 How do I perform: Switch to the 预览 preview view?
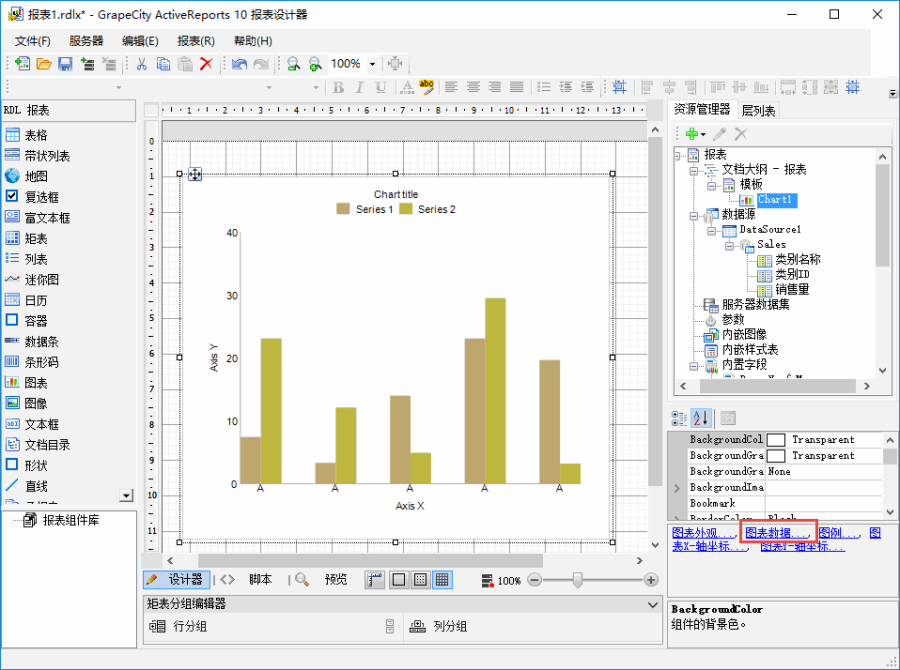tap(335, 580)
